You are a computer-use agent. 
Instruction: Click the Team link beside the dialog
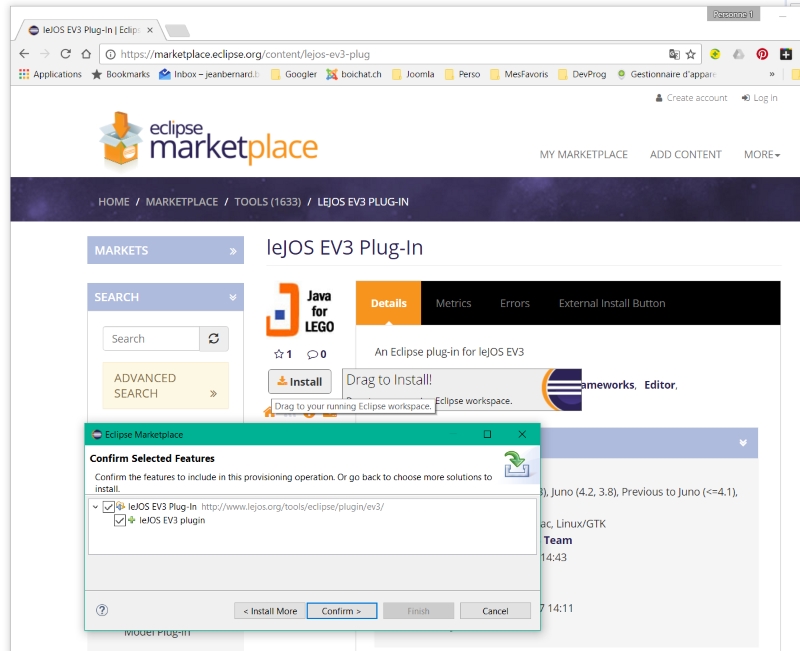tap(558, 540)
